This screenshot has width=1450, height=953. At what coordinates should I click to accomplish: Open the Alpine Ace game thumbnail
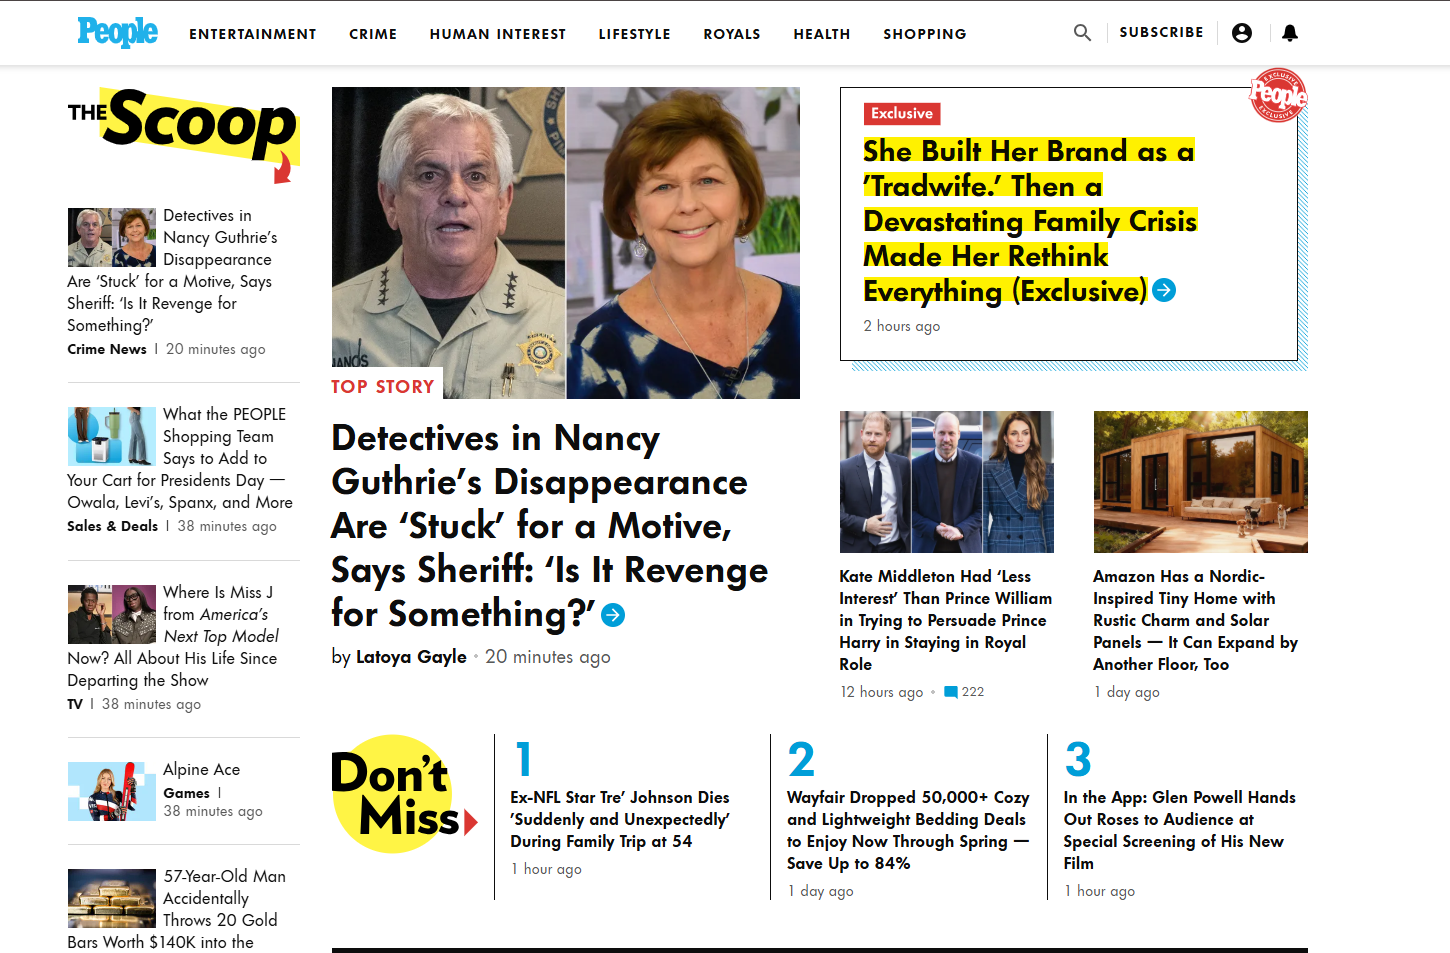(x=111, y=790)
